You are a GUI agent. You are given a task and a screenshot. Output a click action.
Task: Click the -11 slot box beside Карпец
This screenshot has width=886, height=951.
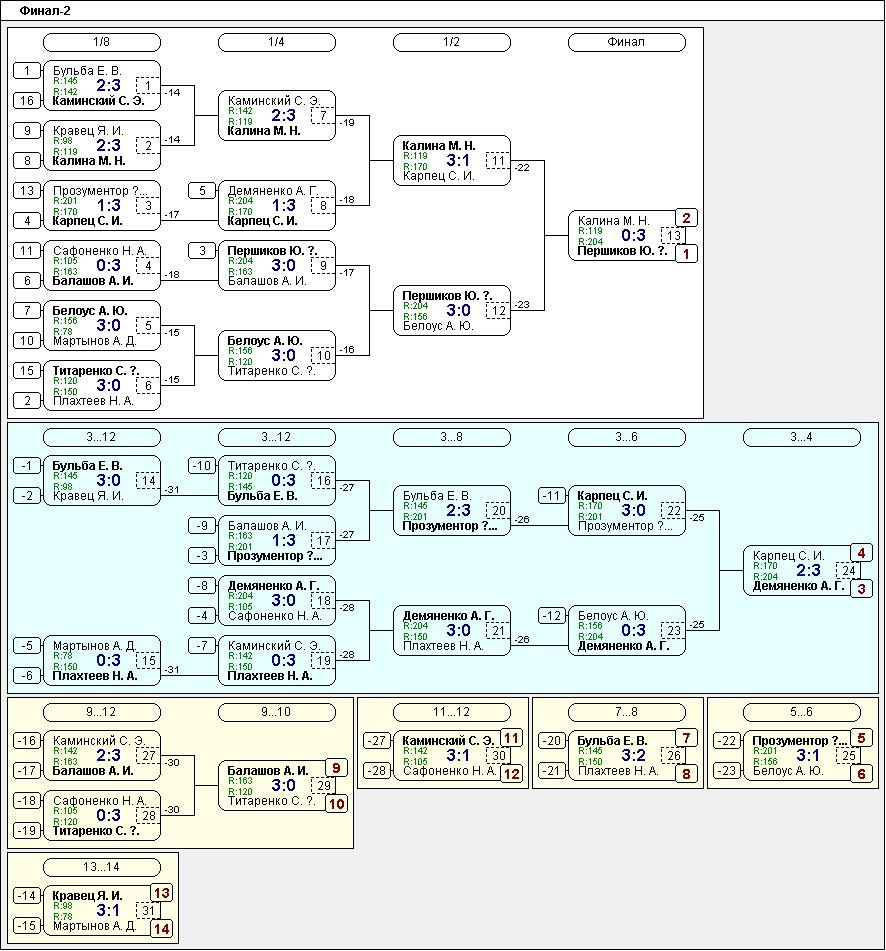pos(552,496)
